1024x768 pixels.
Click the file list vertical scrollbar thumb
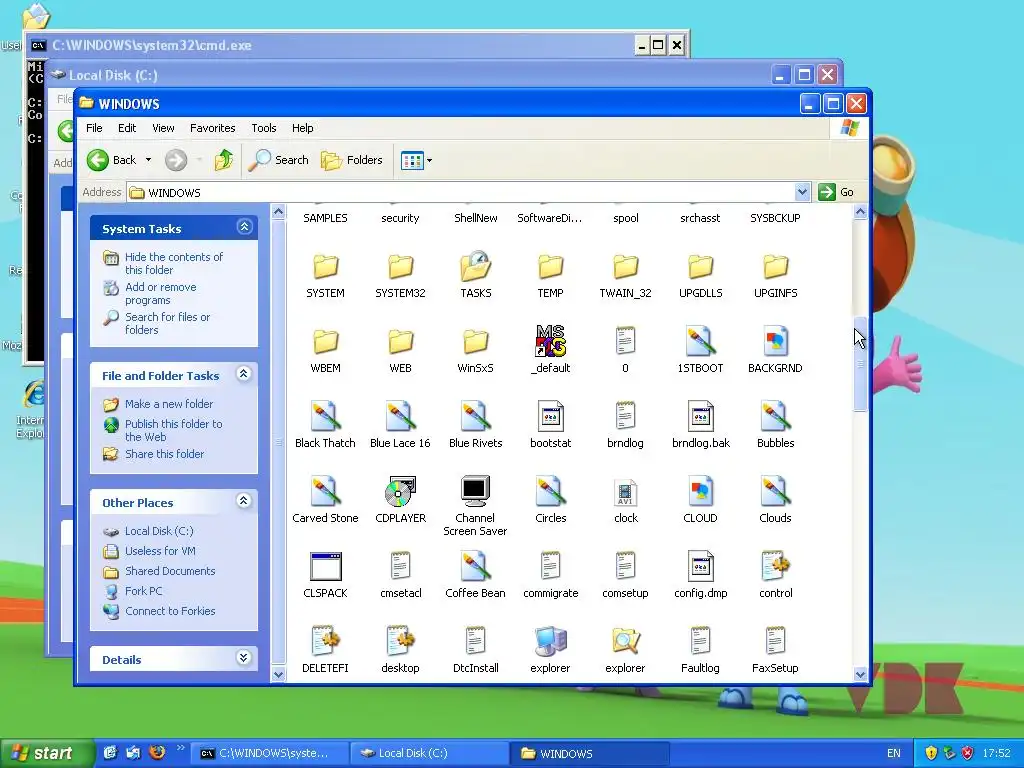860,364
